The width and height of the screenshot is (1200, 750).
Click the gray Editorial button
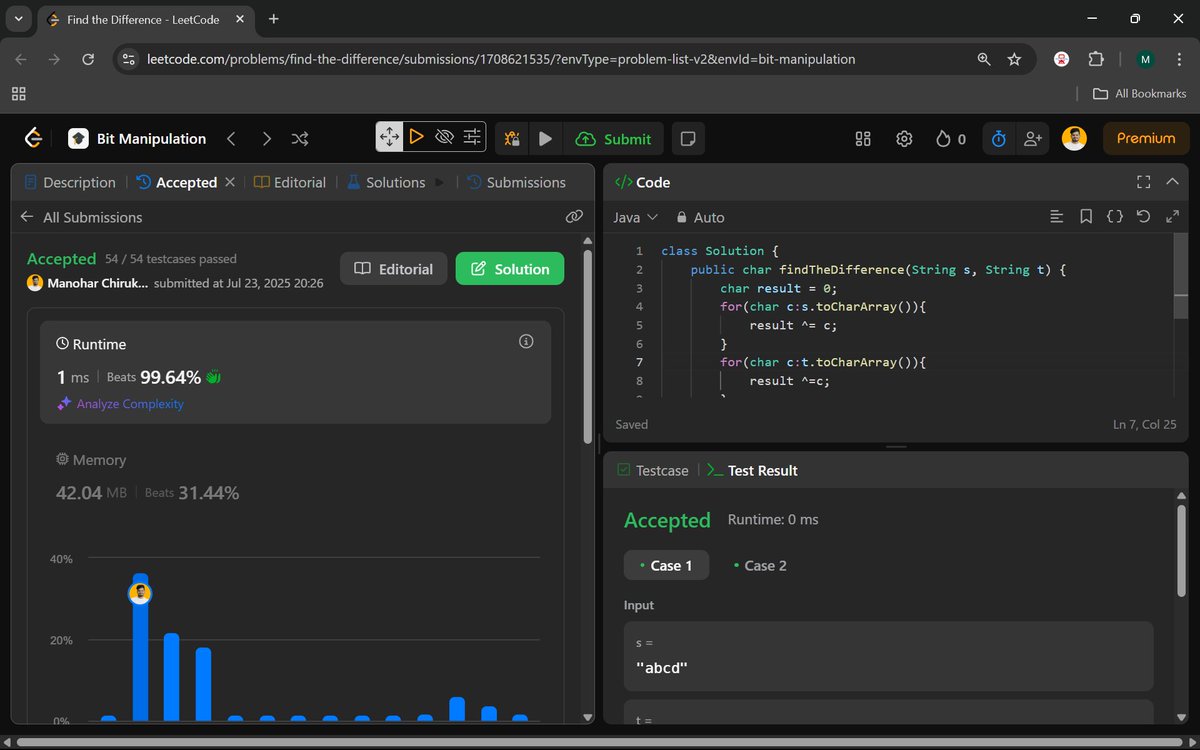coord(394,269)
